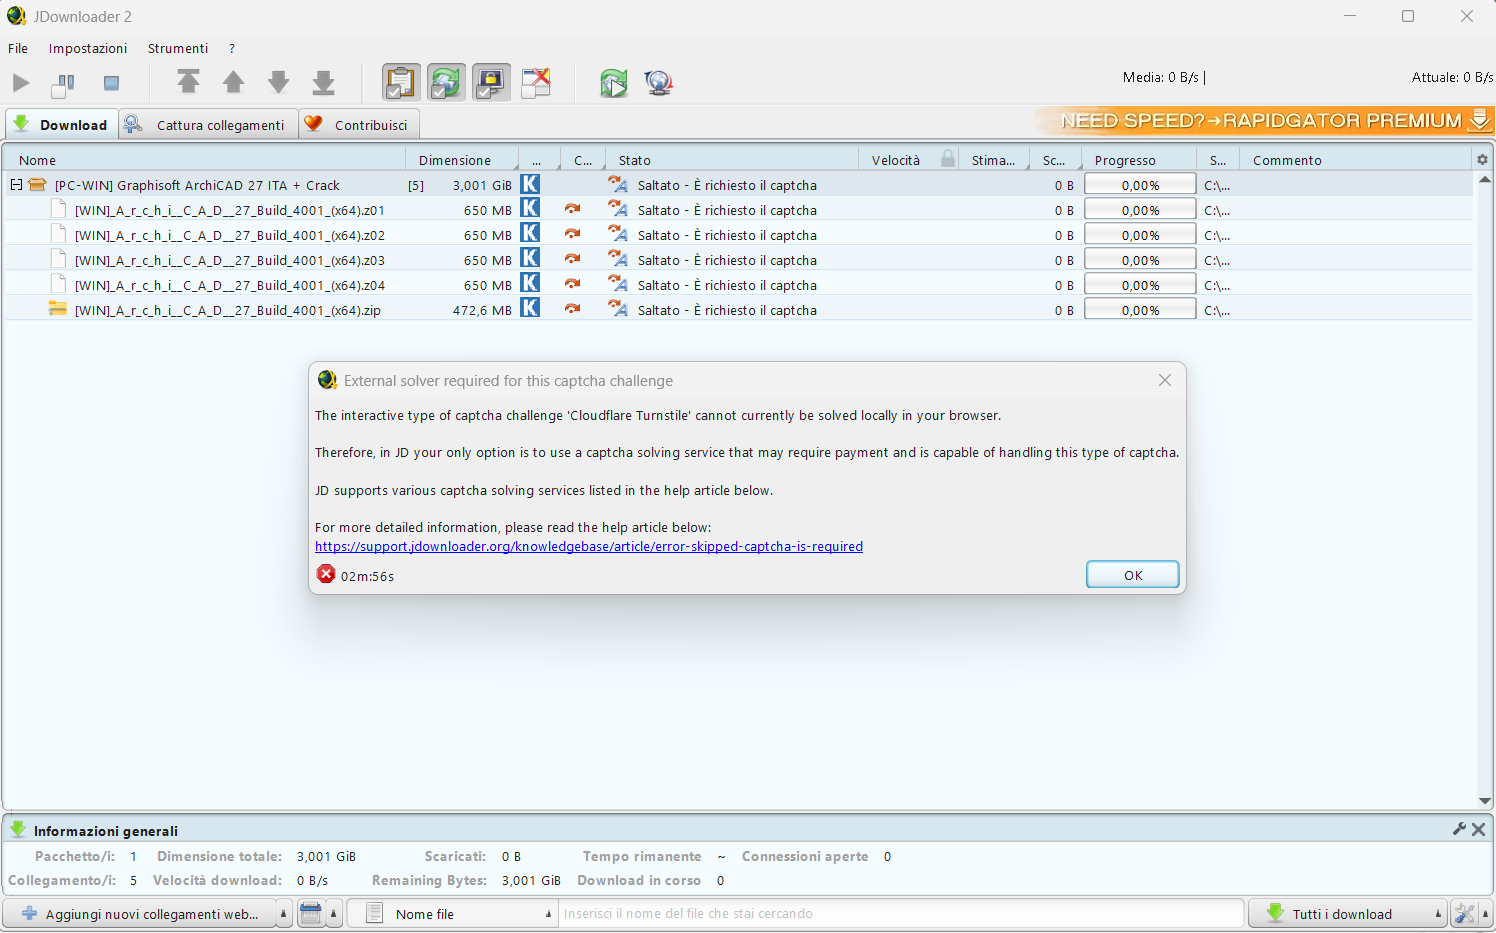Click the progress bar of the .z02 file

(x=1140, y=235)
